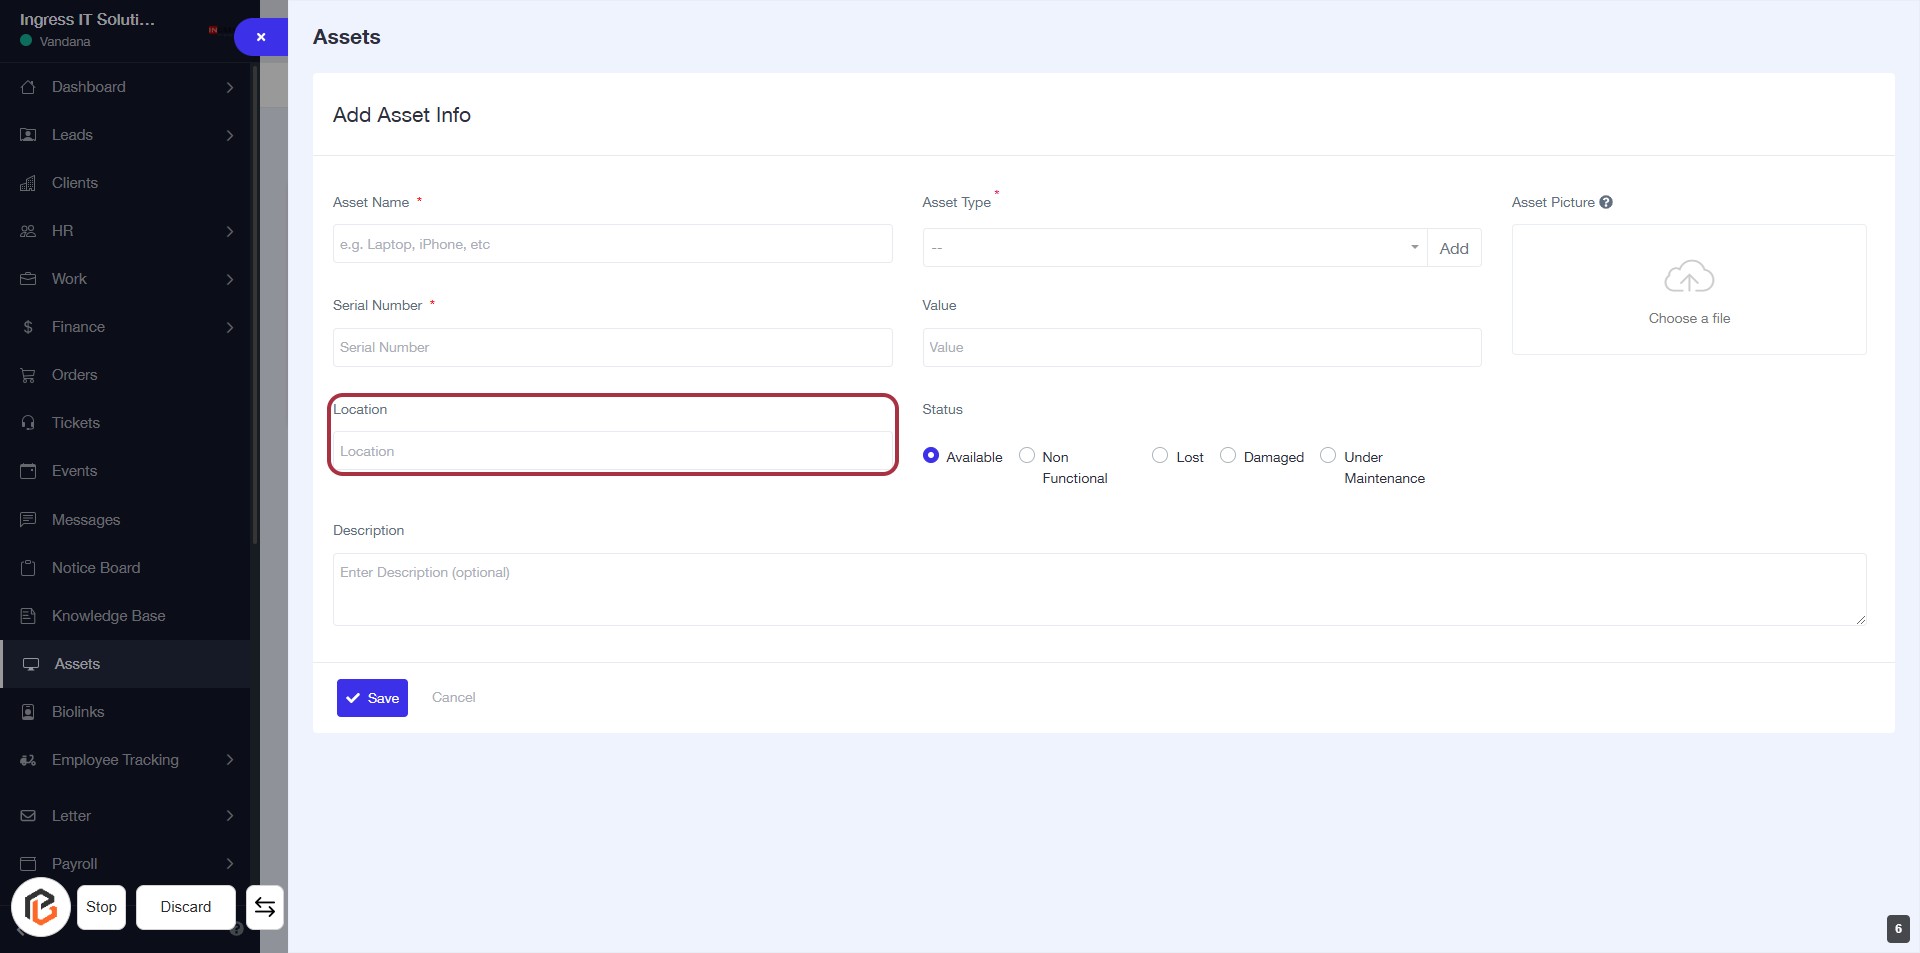
Task: Select the Available status radio button
Action: pos(931,456)
